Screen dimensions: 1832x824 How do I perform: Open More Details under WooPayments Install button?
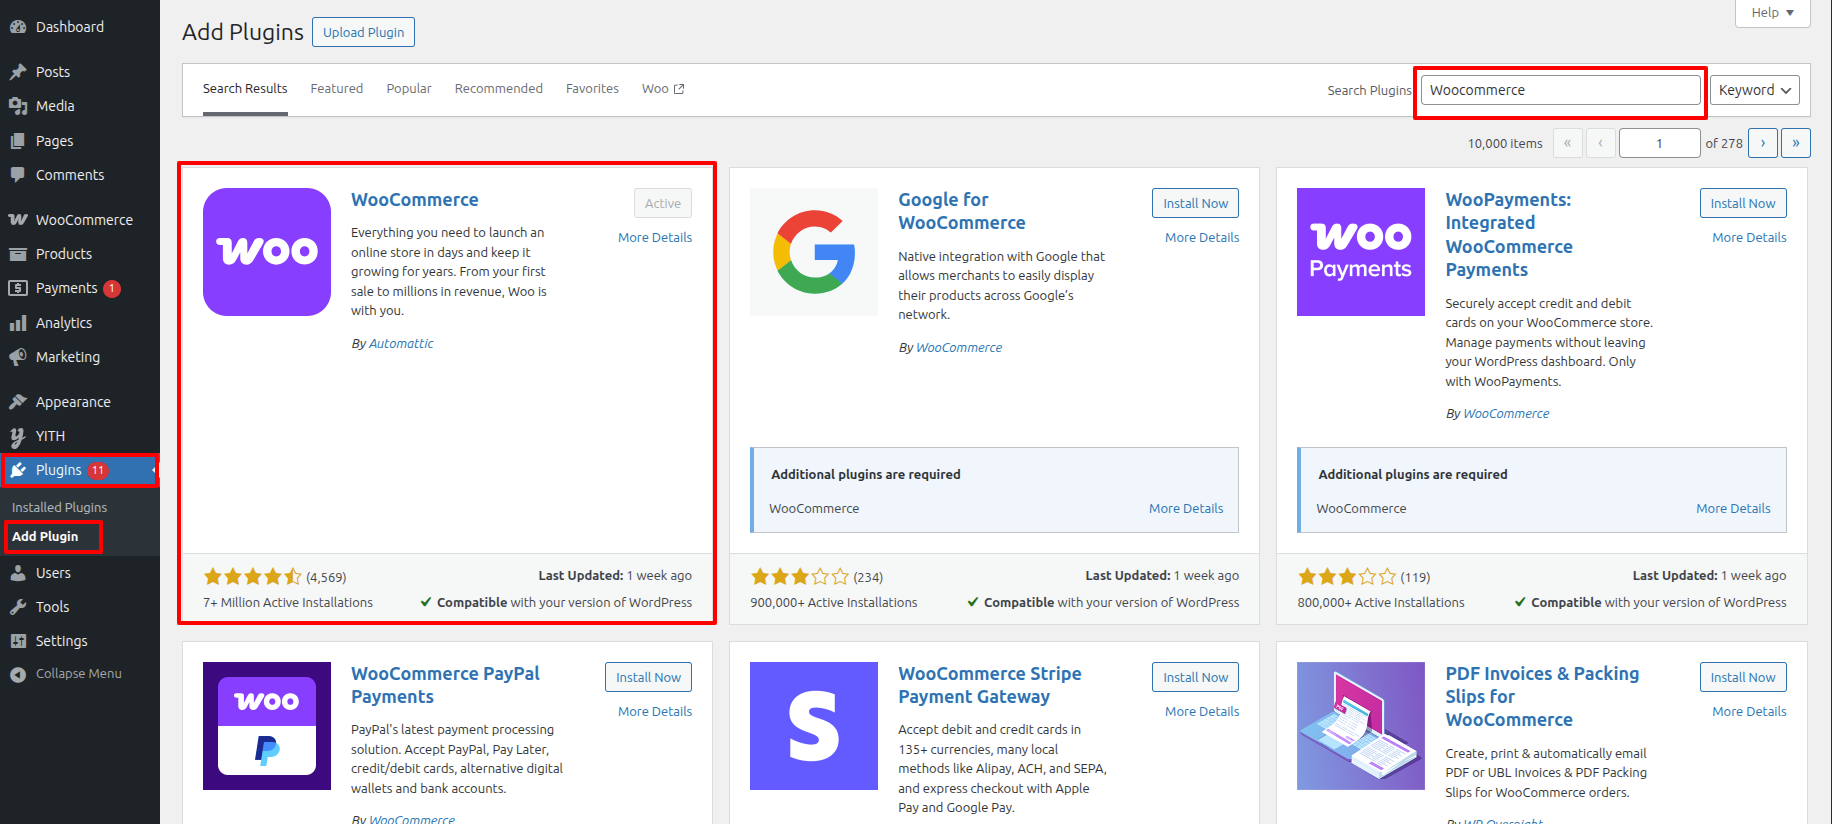pyautogui.click(x=1749, y=238)
